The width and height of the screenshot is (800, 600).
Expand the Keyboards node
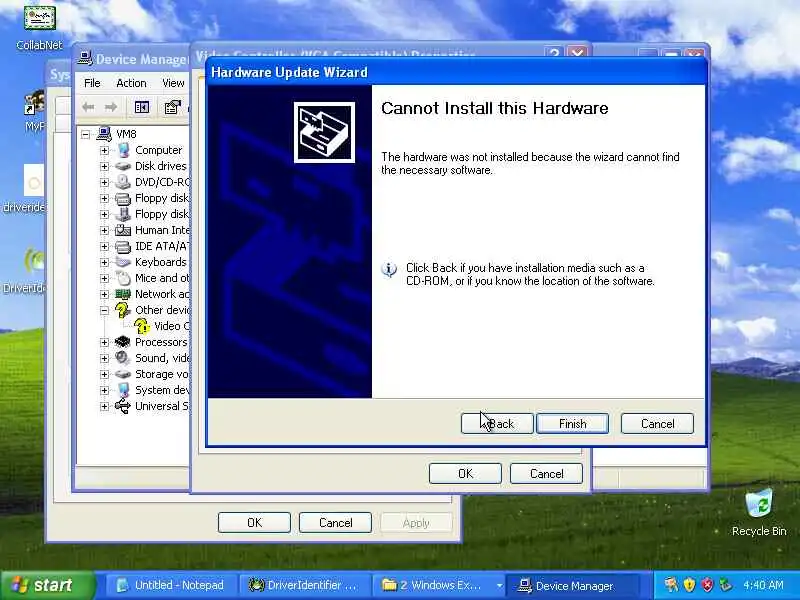pos(104,262)
